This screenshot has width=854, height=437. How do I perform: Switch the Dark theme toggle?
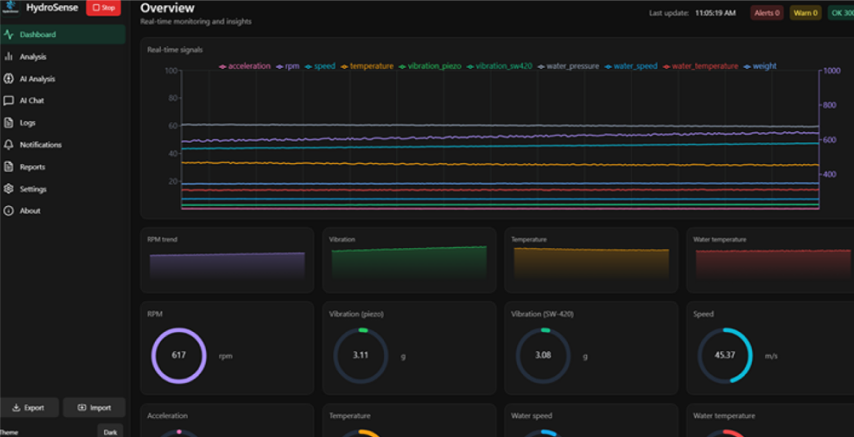click(x=110, y=432)
